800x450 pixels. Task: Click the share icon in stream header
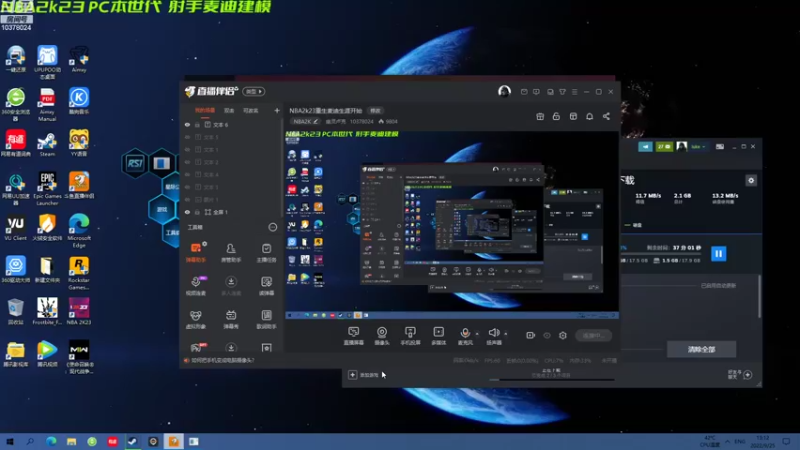[x=606, y=116]
